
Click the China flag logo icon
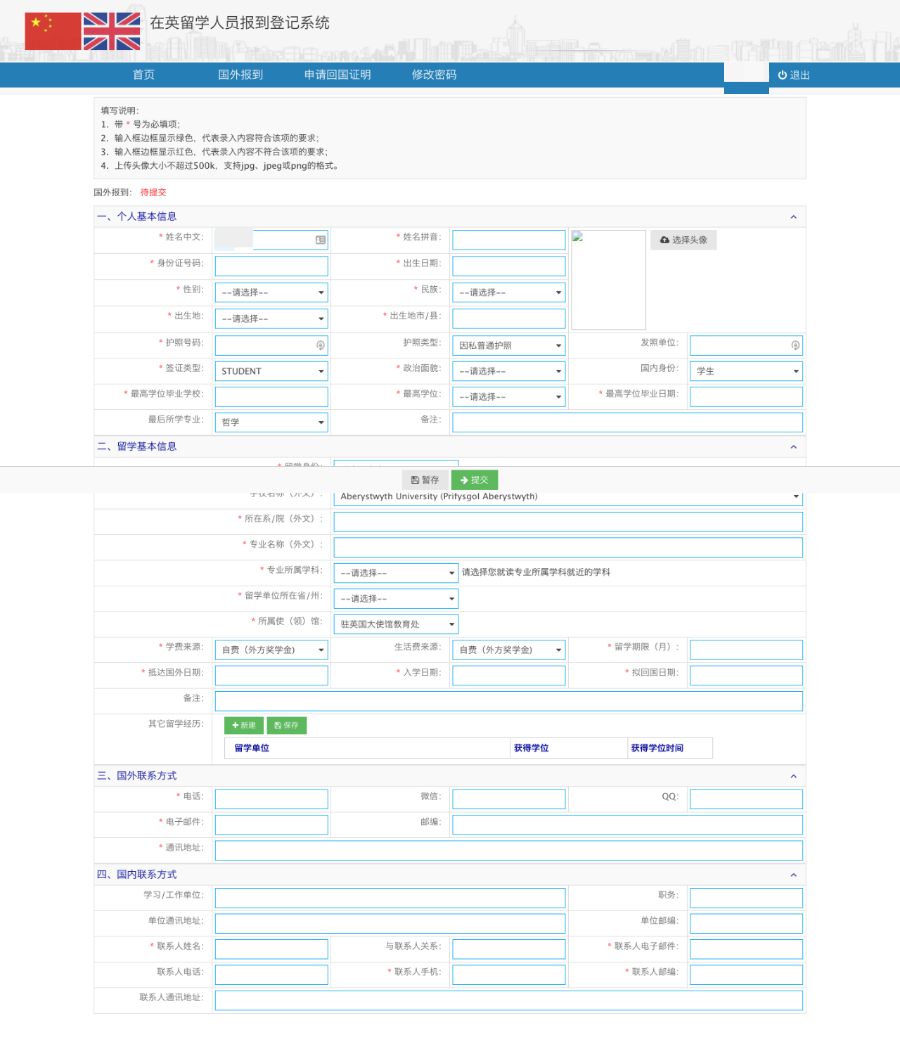coord(53,31)
